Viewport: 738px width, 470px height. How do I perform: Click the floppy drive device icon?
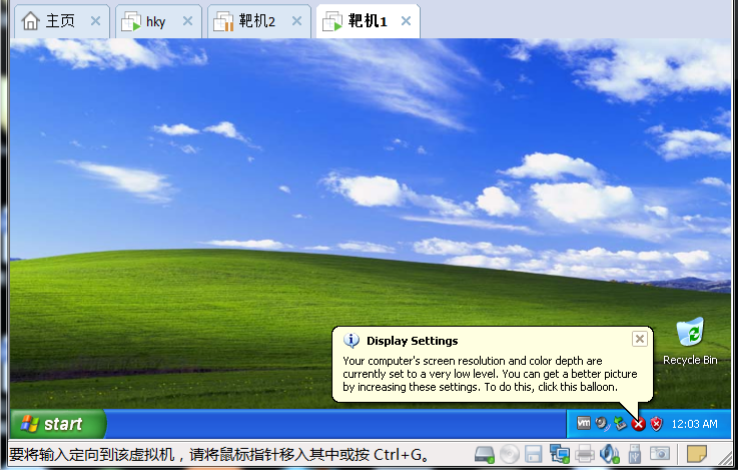click(534, 454)
